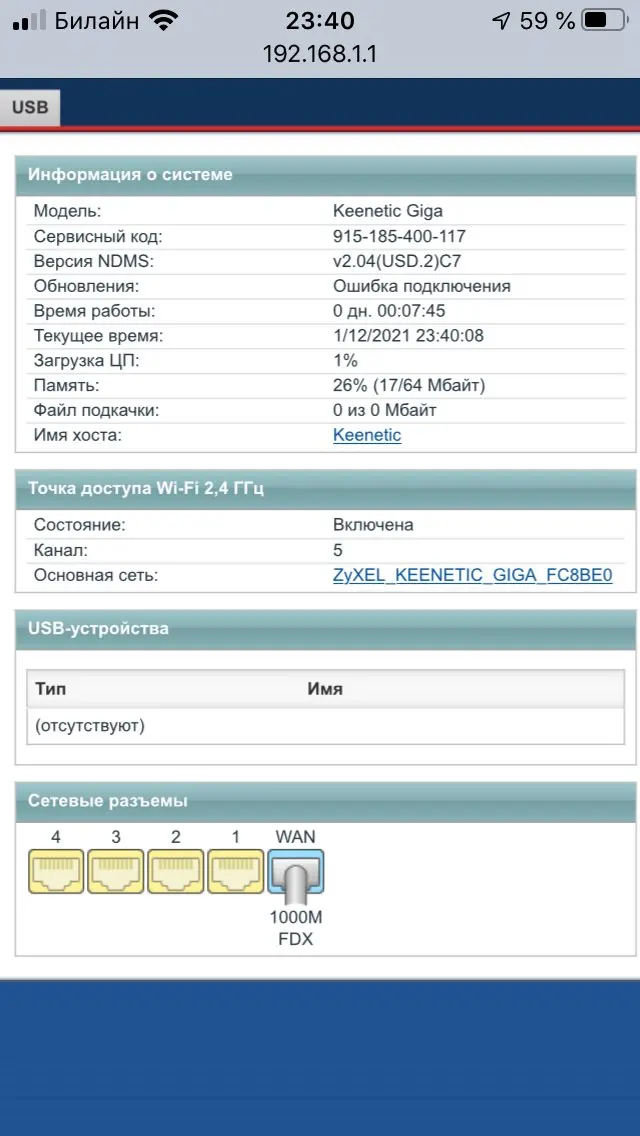The image size is (640, 1136).
Task: Select the Текущее время: label
Action: click(99, 335)
